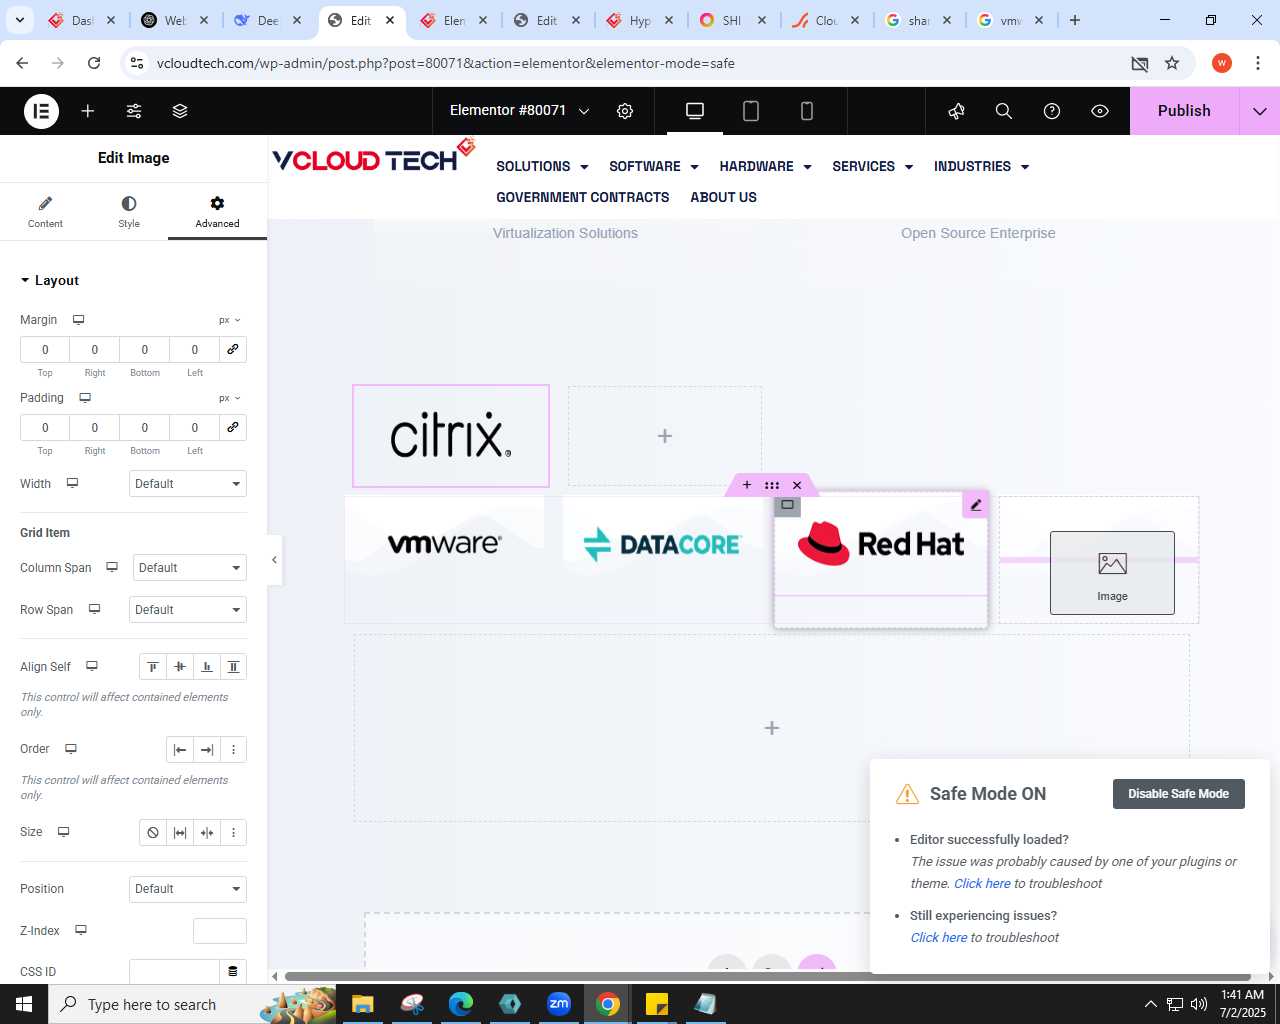Change Padding unit px dropdown
Image resolution: width=1280 pixels, height=1024 pixels.
tap(230, 398)
